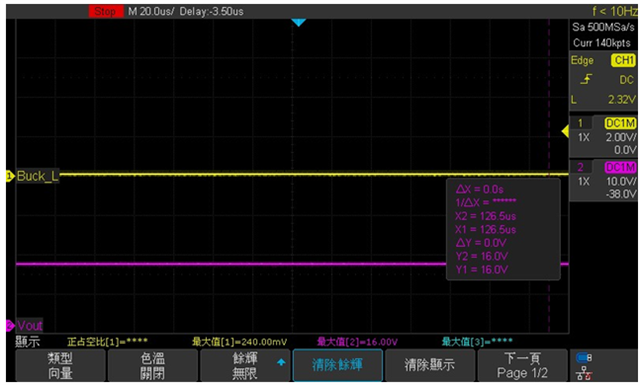The image size is (640, 385).
Task: Select the Buck_L channel label
Action: coord(37,176)
